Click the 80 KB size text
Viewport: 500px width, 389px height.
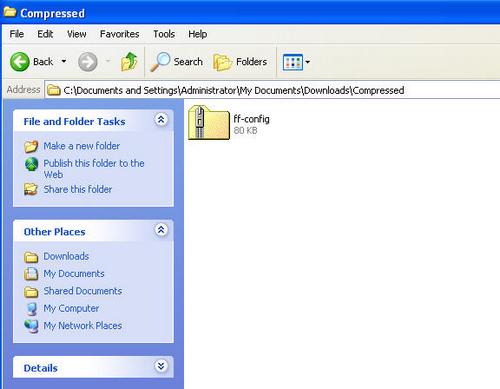(245, 130)
